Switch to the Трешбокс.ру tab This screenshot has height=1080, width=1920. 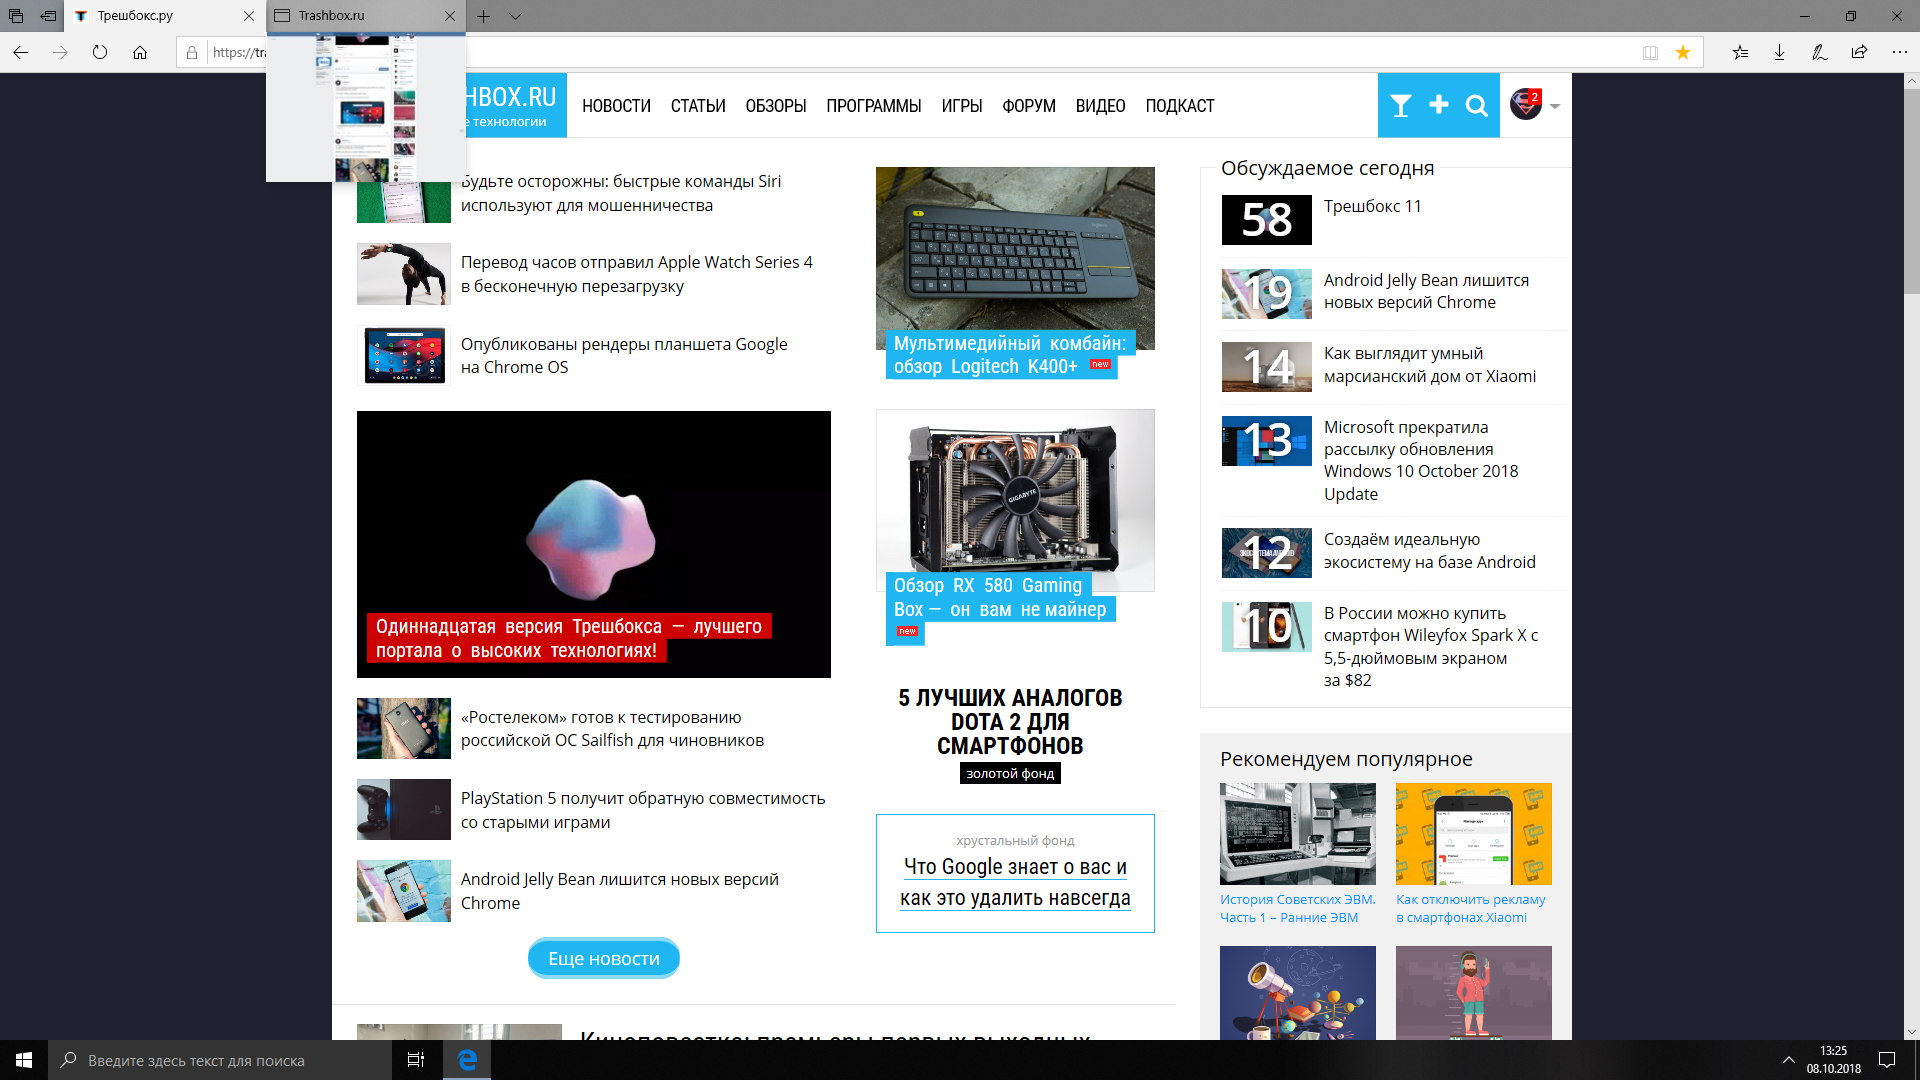coord(150,16)
